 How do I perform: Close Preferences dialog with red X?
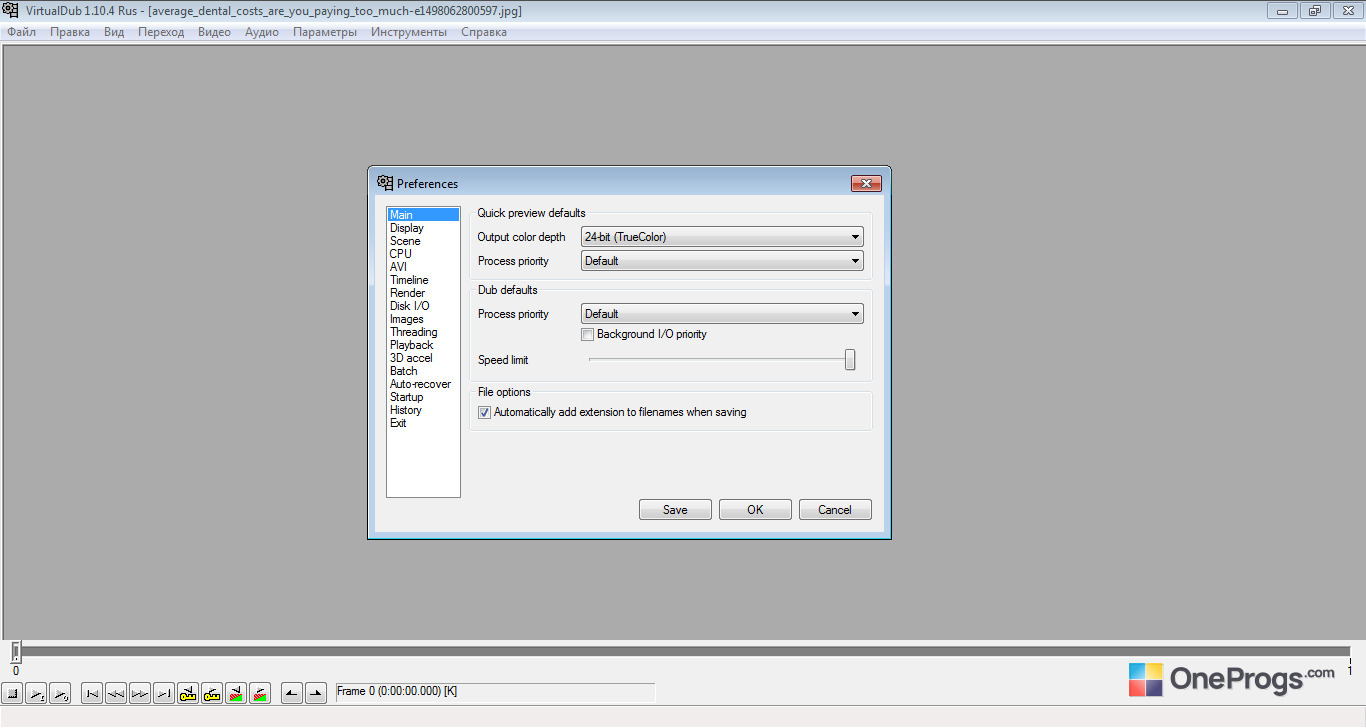coord(866,183)
